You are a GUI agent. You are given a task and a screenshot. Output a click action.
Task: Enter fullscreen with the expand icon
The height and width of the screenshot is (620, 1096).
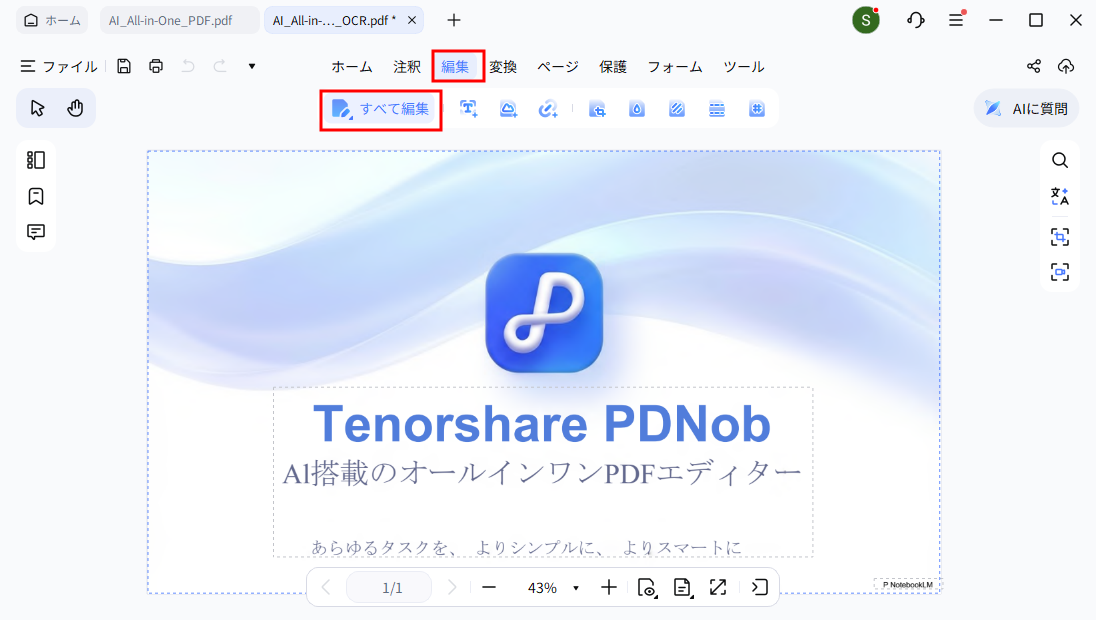point(718,587)
